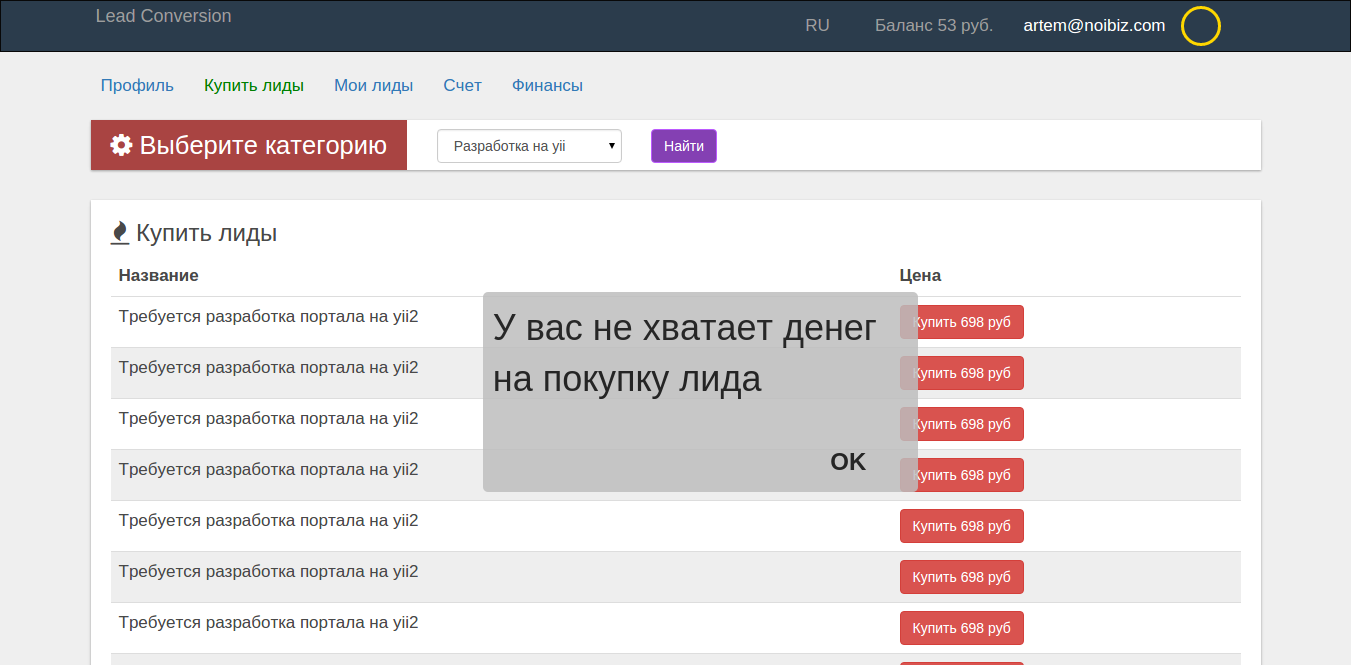1351x665 pixels.
Task: Open the RU language selector
Action: click(x=817, y=26)
